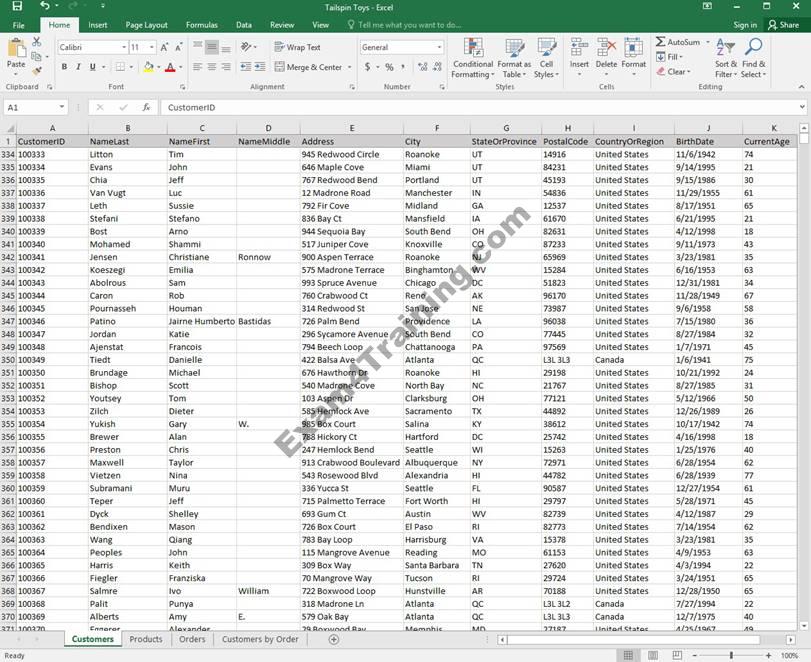
Task: Open Cell Styles gallery
Action: [x=546, y=58]
